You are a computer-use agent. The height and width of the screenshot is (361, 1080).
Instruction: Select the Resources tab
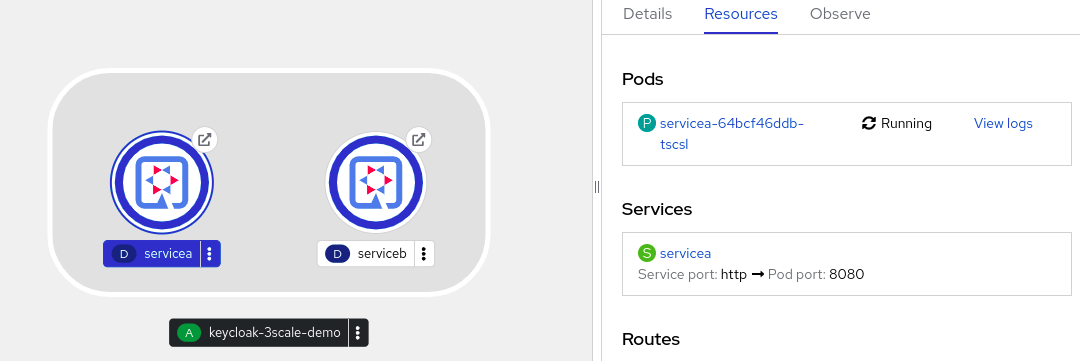click(741, 14)
